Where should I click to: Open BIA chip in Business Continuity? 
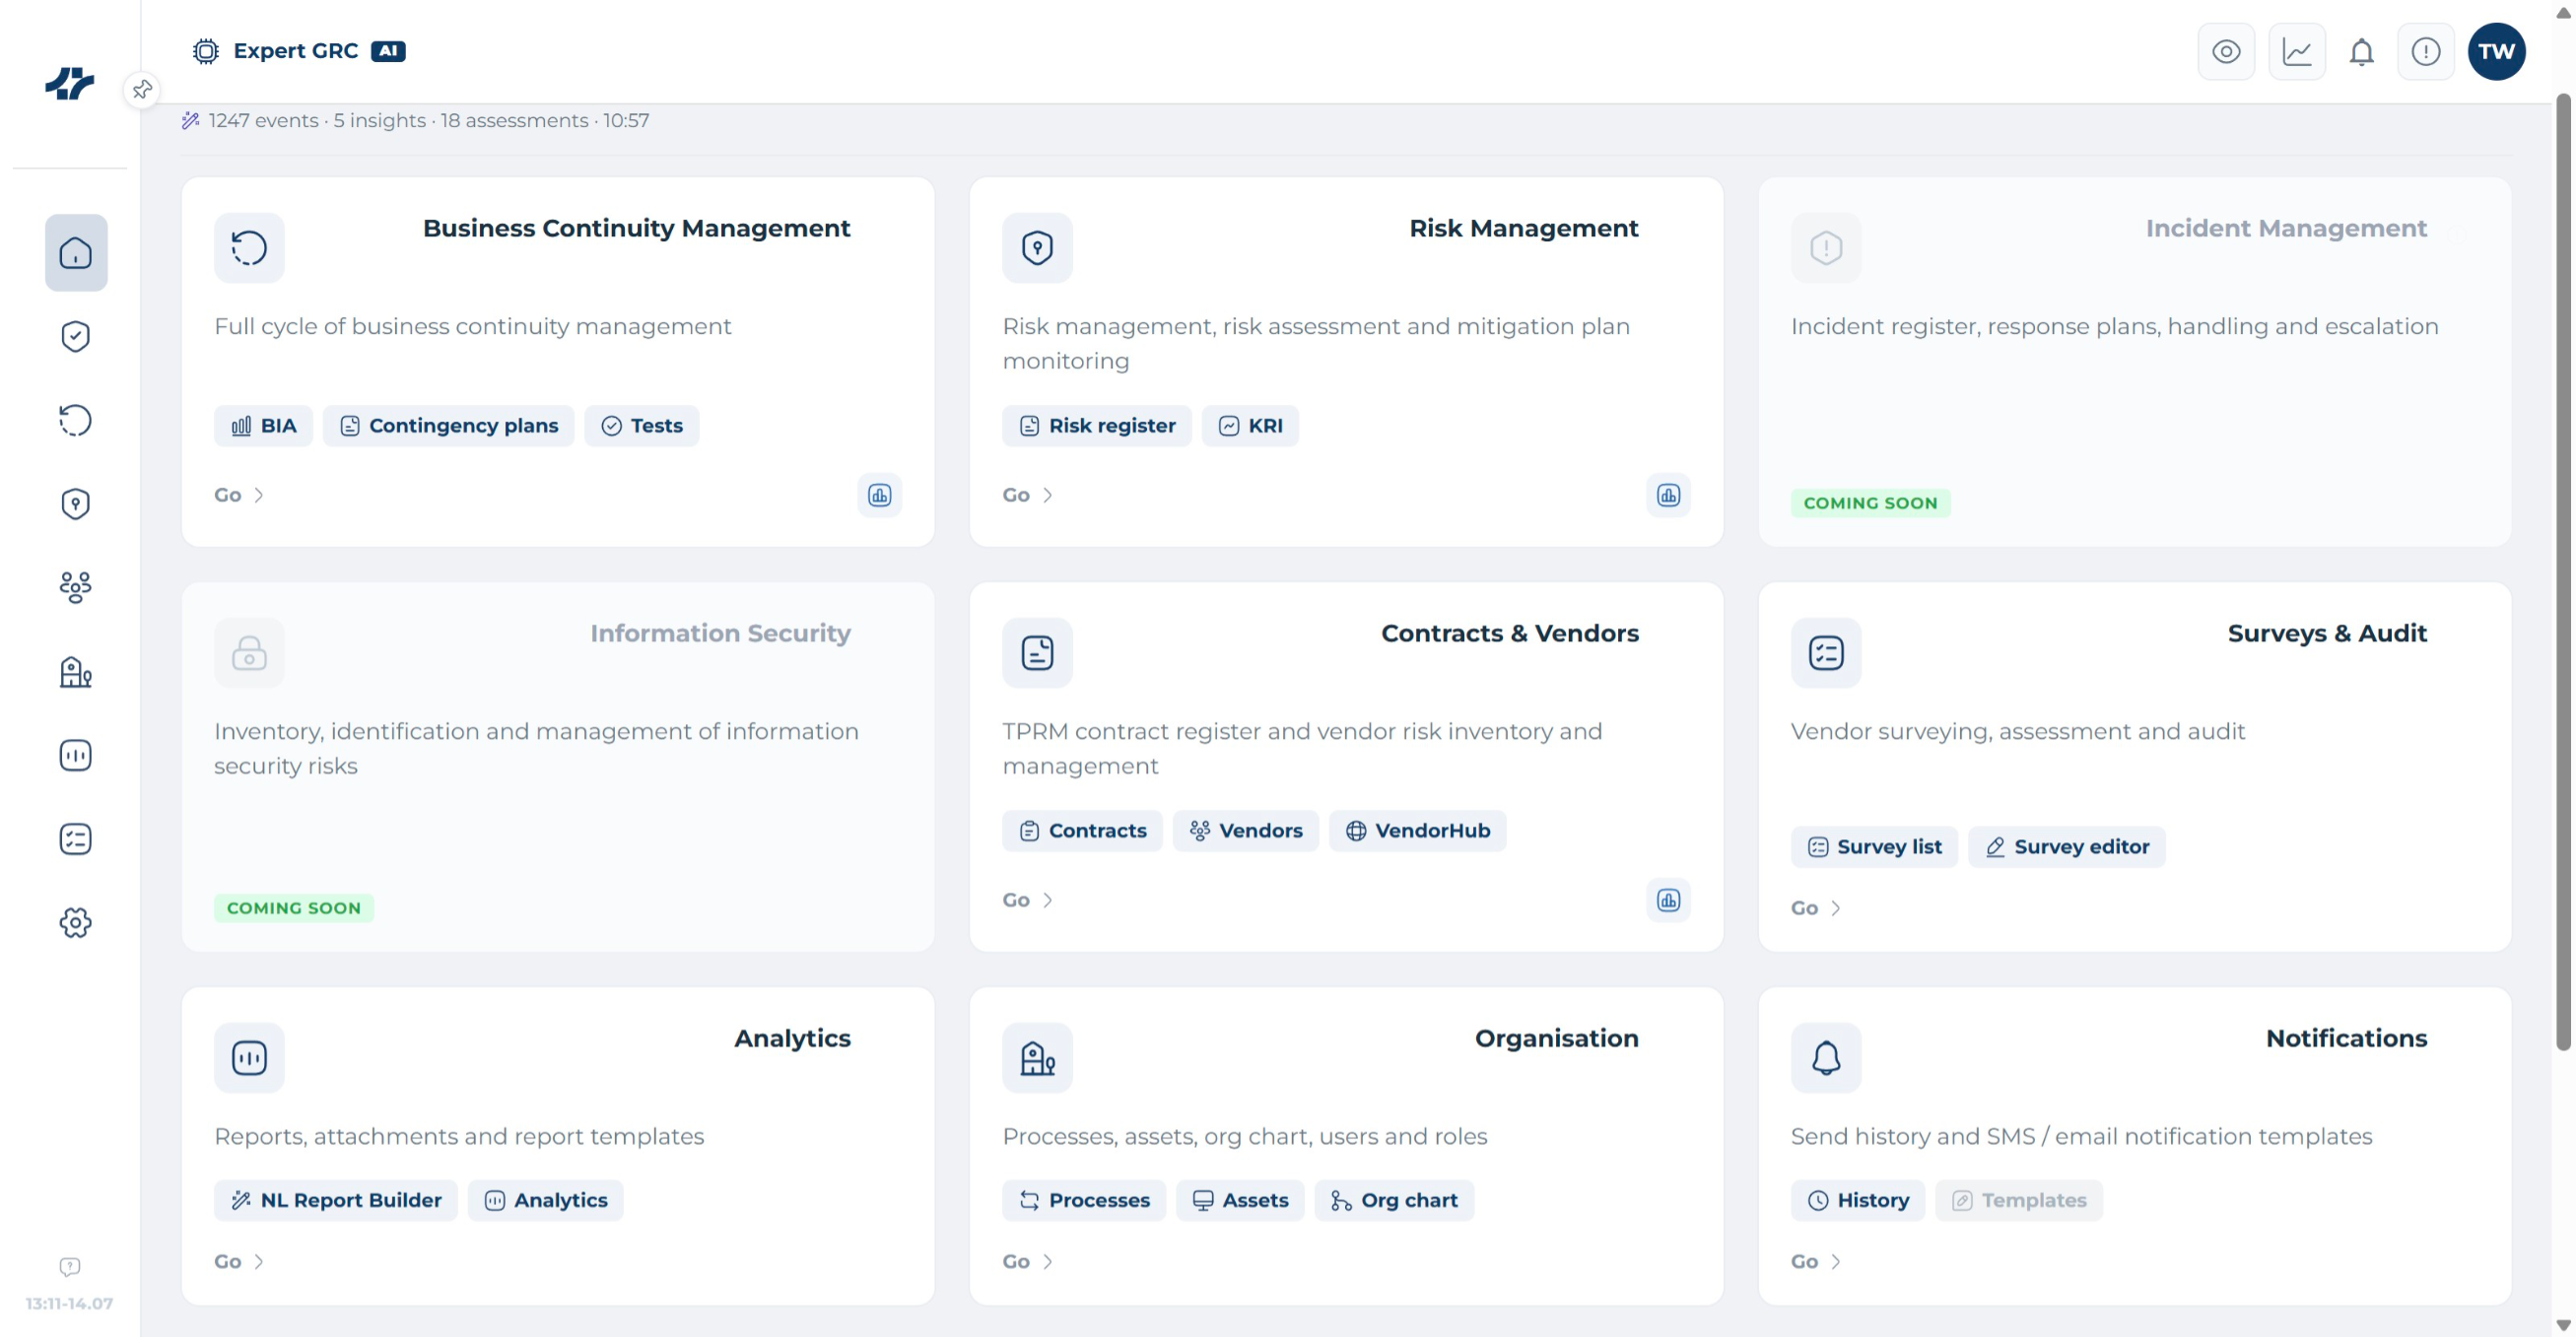click(x=263, y=426)
